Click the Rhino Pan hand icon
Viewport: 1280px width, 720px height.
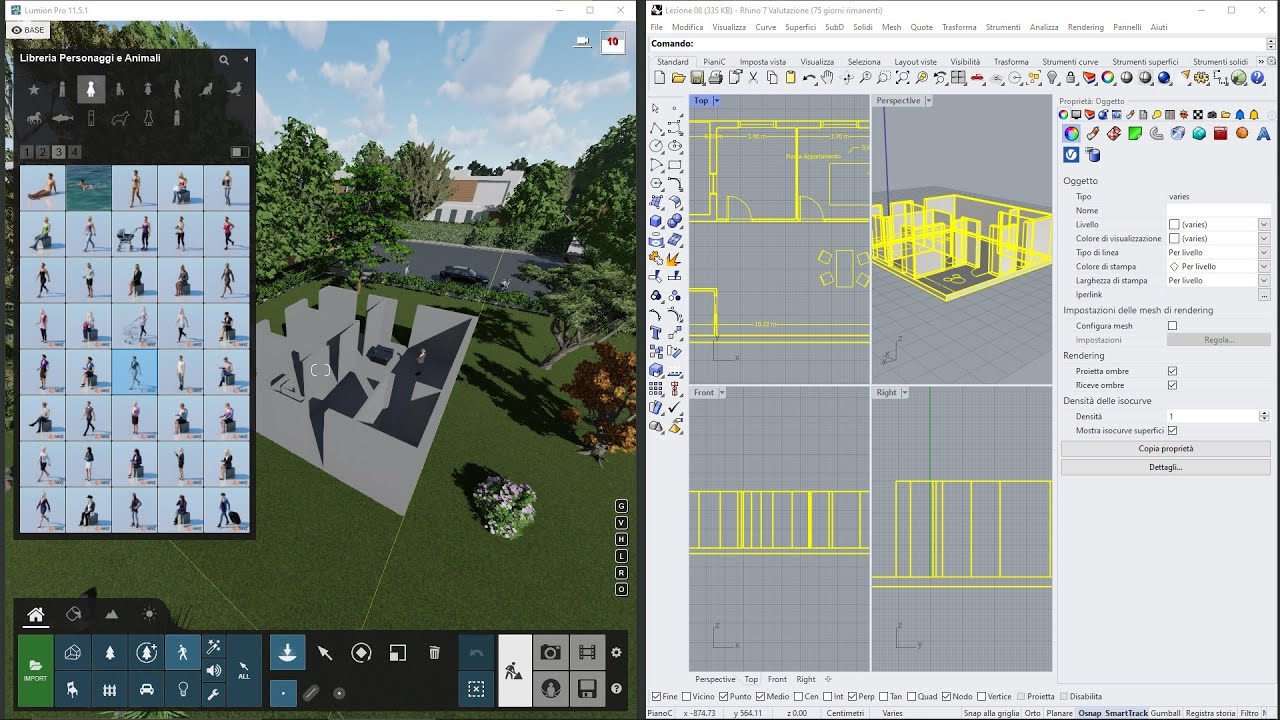tap(827, 78)
